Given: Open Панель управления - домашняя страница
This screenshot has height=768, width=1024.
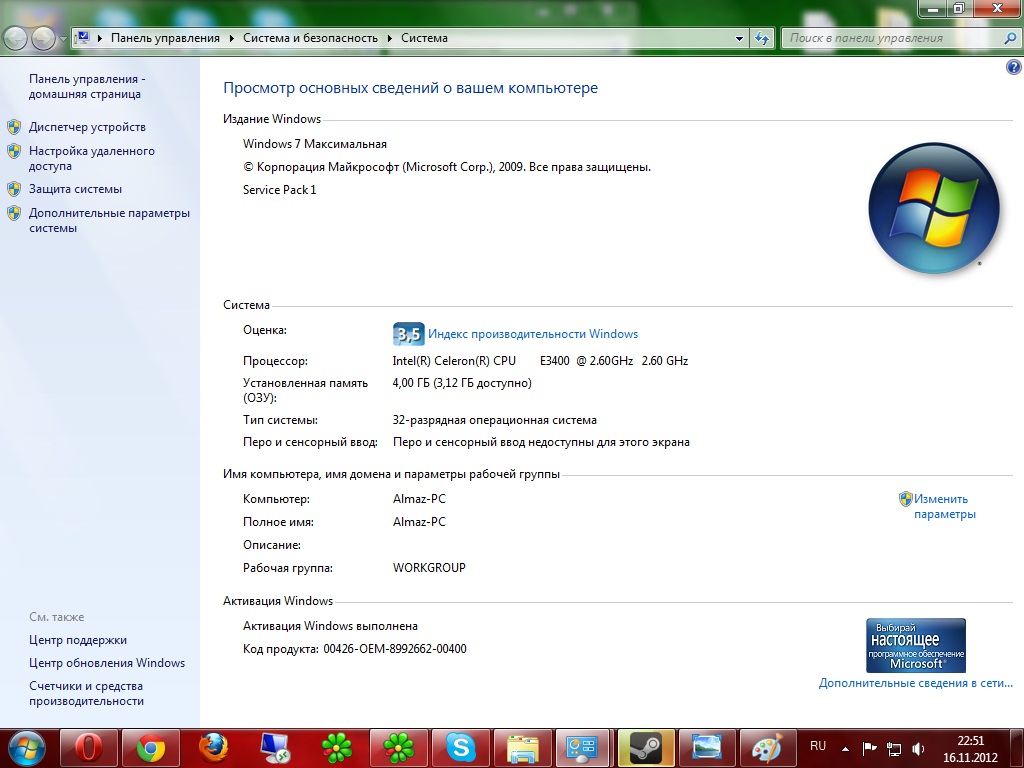Looking at the screenshot, I should coord(88,86).
